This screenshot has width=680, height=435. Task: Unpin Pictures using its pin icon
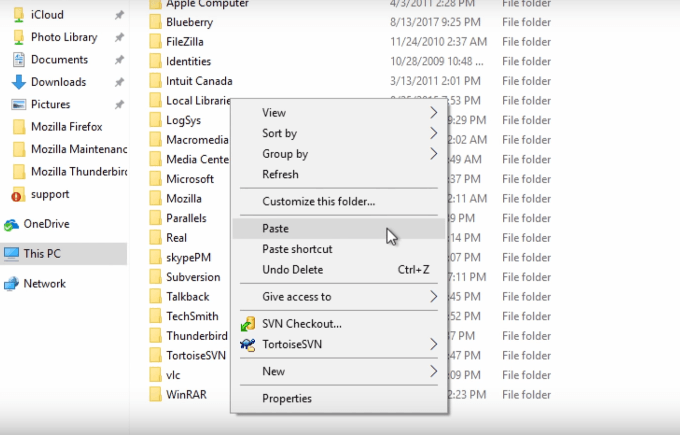click(x=119, y=105)
